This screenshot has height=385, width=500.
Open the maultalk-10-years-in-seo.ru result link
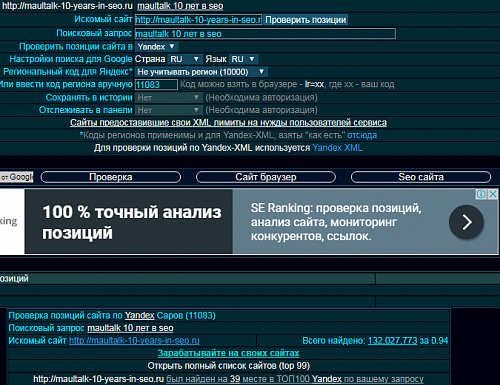click(x=134, y=341)
